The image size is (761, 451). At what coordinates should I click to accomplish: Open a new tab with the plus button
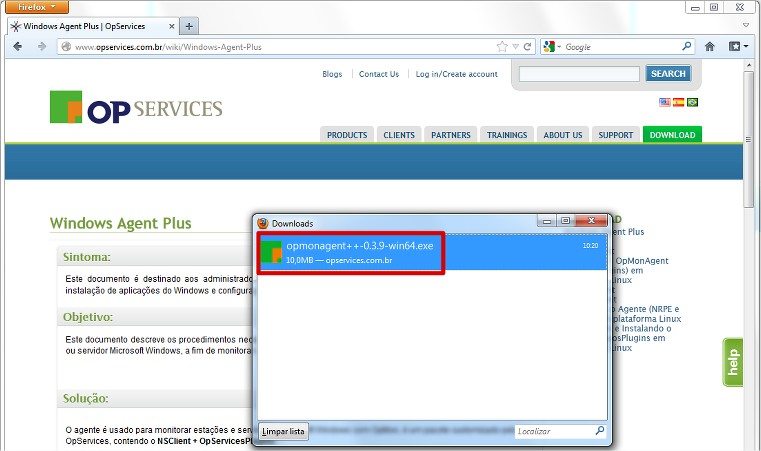189,26
